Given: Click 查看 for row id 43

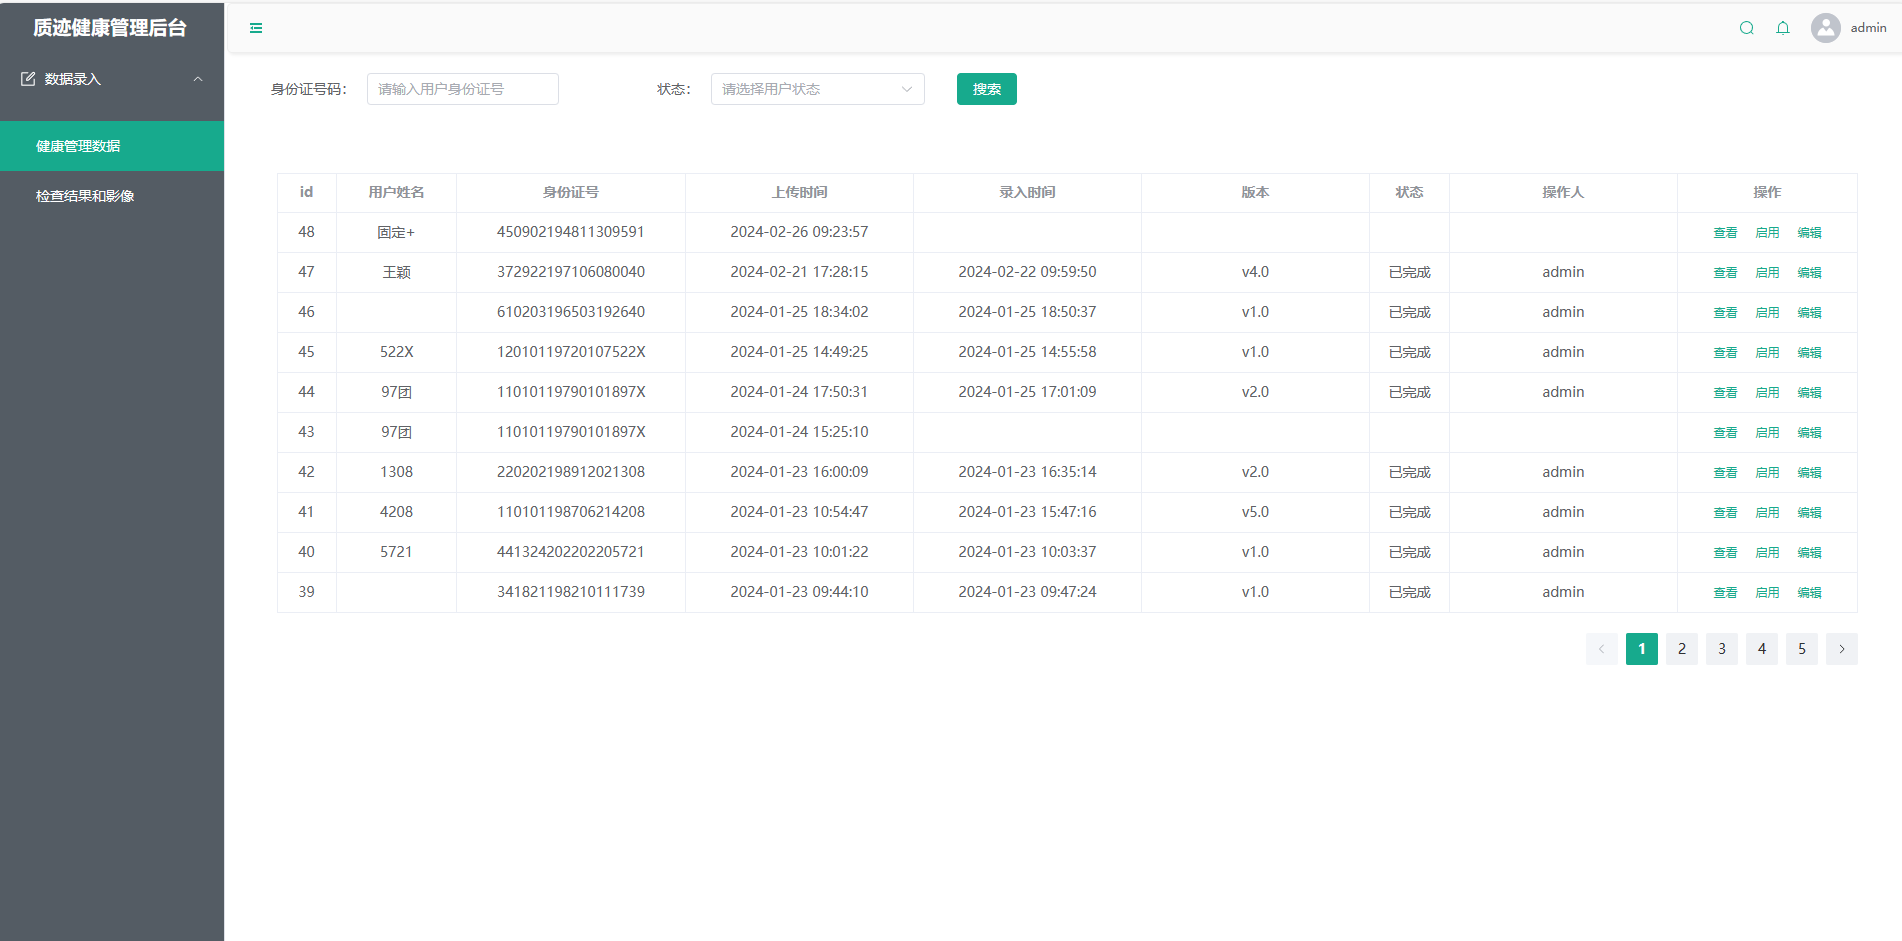Looking at the screenshot, I should point(1725,433).
